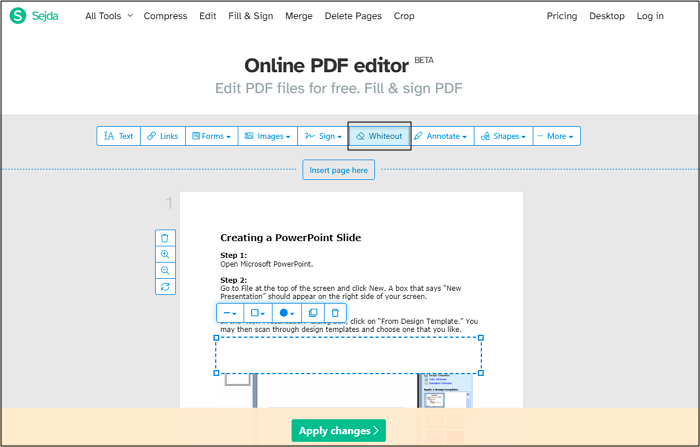Viewport: 700px width, 447px height.
Task: Click inside the selected whiteout rectangle
Action: point(349,355)
